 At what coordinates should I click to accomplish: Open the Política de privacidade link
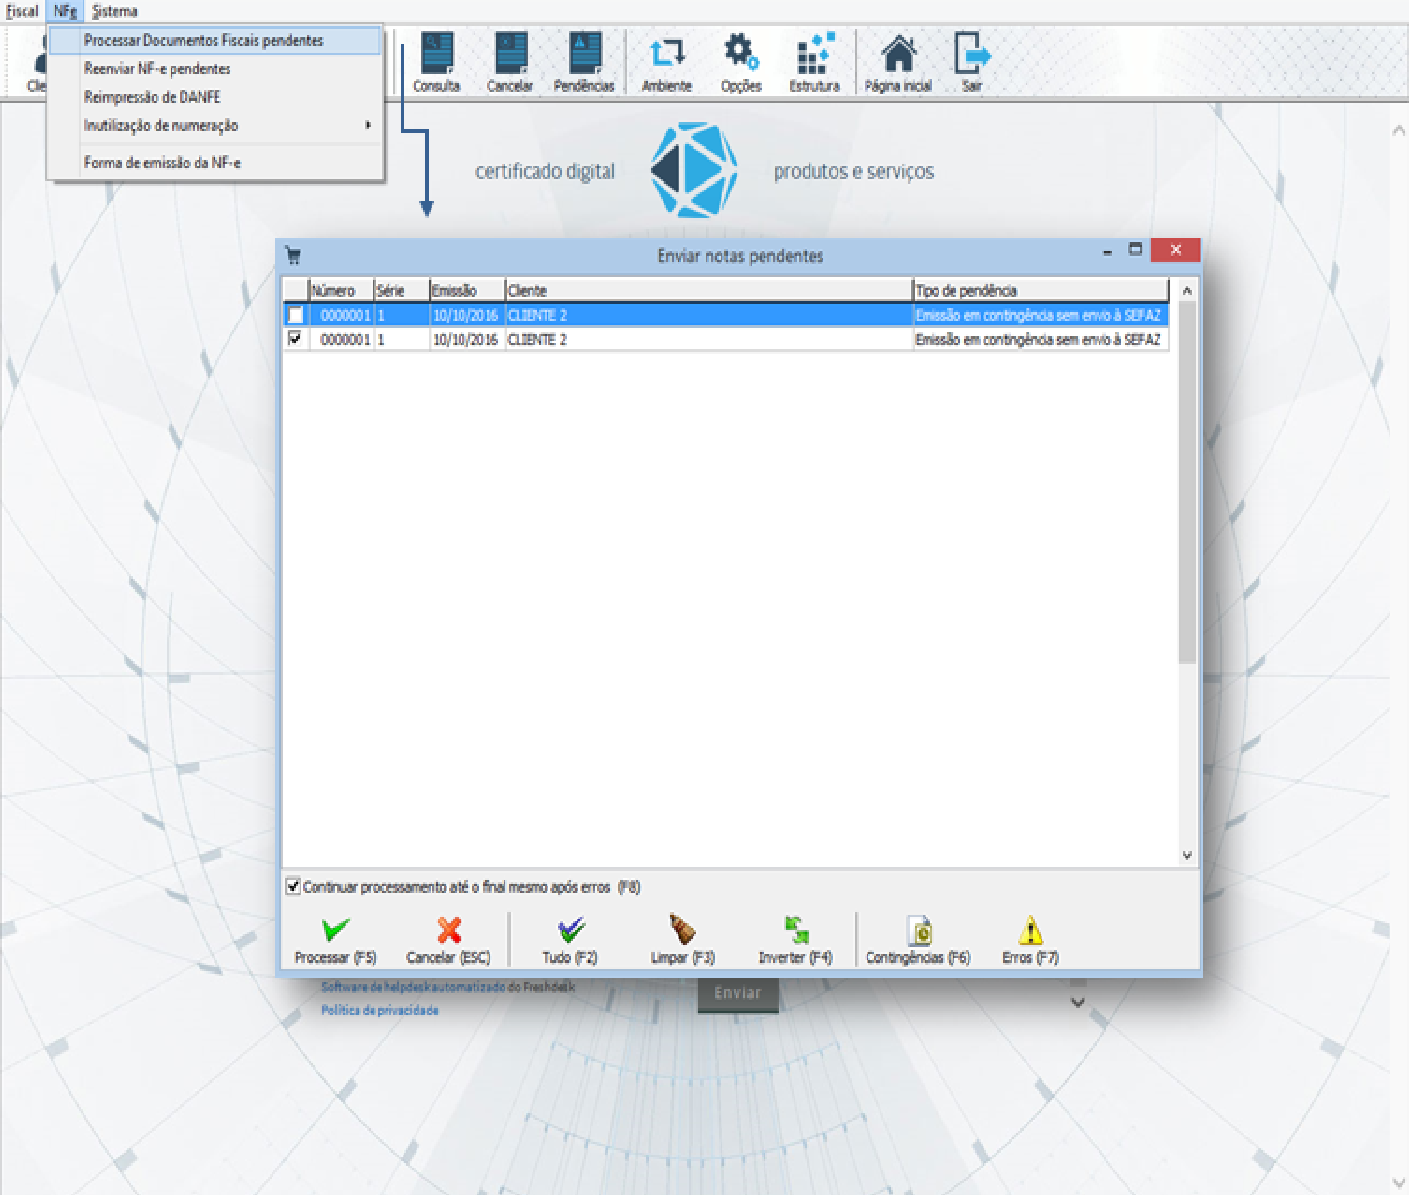click(x=379, y=1010)
